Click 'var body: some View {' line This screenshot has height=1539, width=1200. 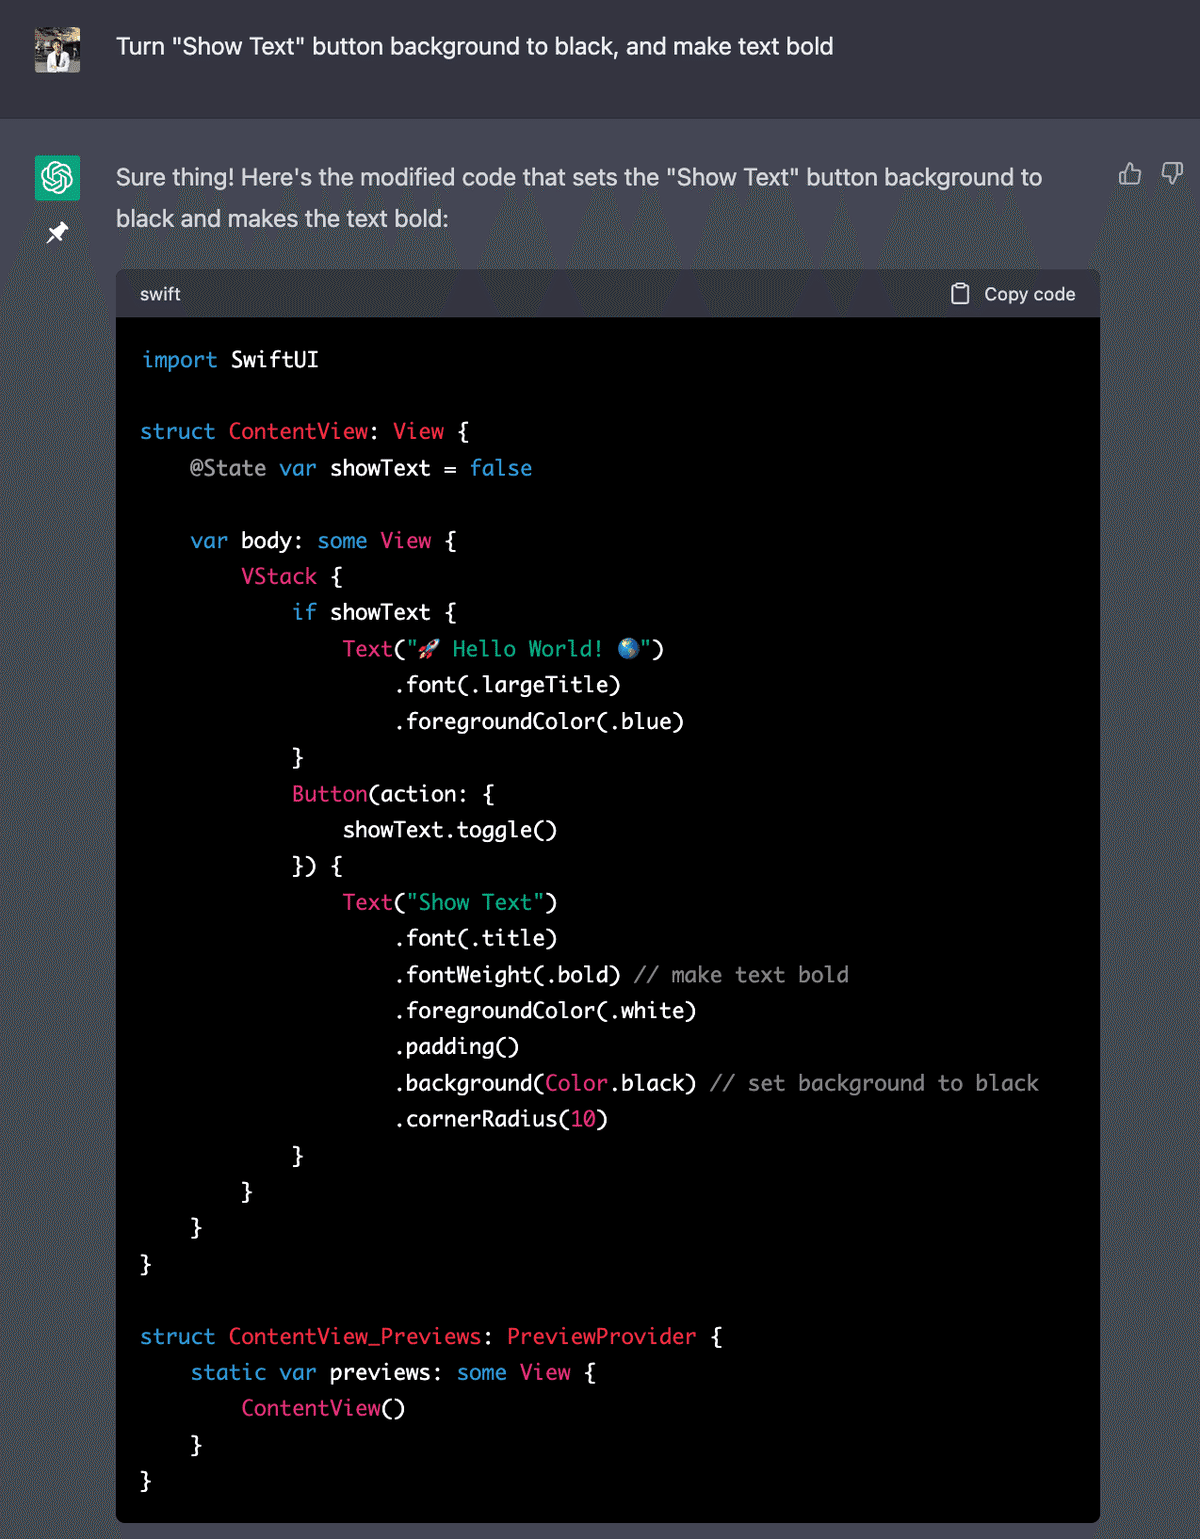[x=323, y=541]
